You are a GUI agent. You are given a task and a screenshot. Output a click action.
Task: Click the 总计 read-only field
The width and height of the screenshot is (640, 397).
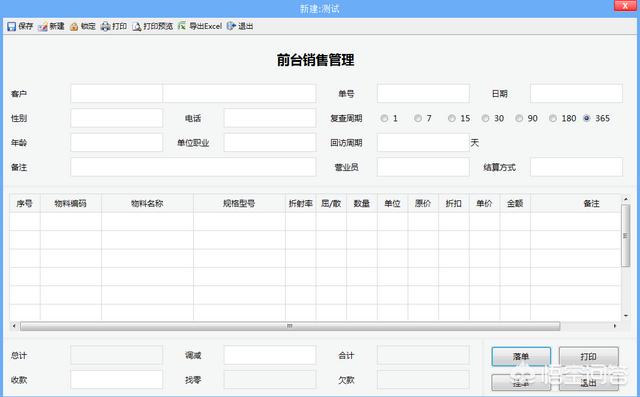click(117, 355)
